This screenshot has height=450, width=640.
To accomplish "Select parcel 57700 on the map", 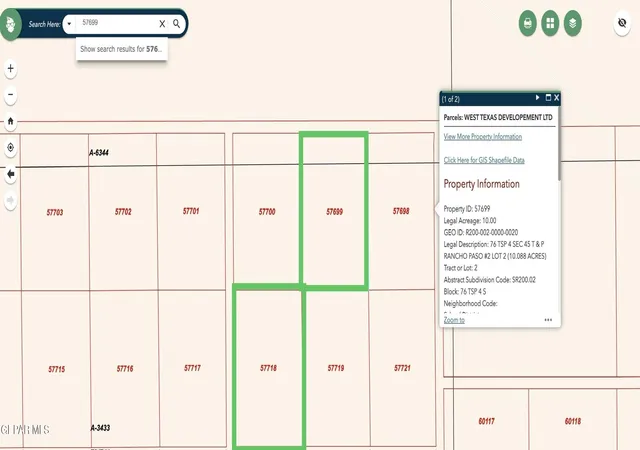I will point(267,212).
